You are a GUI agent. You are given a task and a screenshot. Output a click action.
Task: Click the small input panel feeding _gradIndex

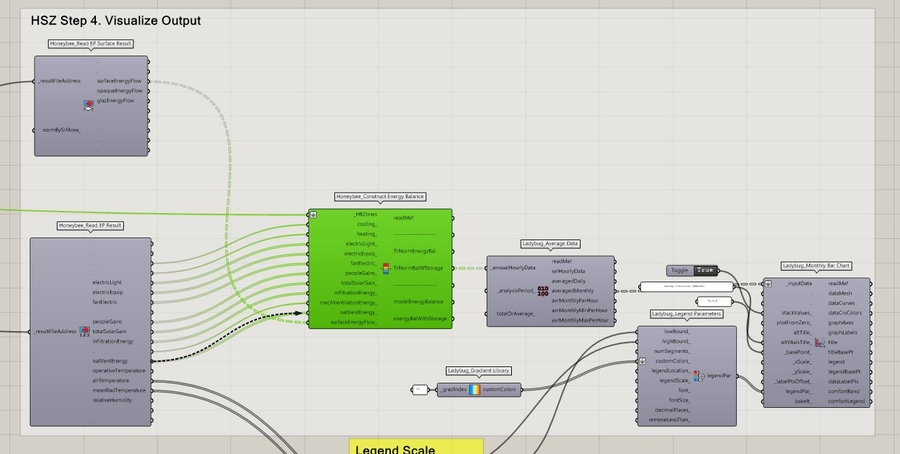tap(420, 389)
